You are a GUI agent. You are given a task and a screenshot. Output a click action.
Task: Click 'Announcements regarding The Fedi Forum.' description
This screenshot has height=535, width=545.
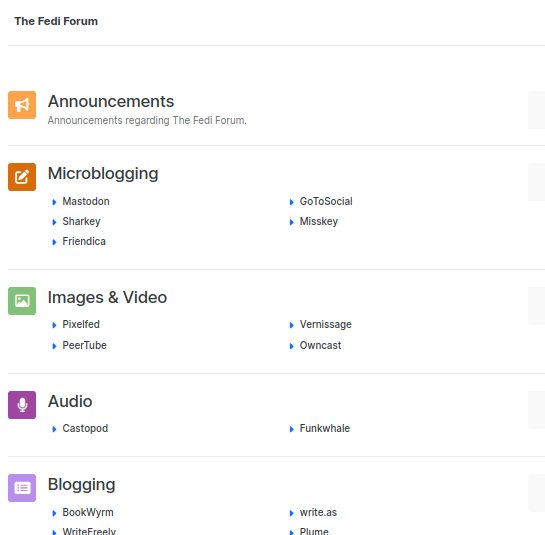pos(147,120)
